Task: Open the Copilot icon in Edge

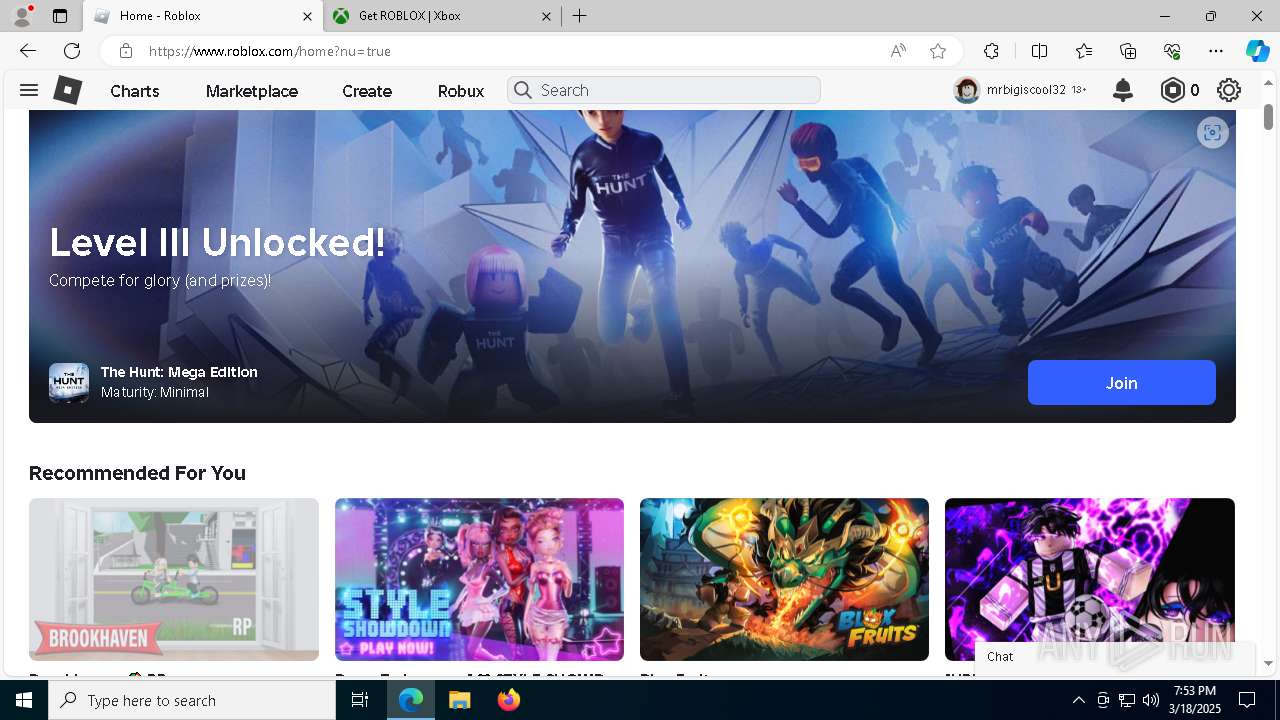Action: 1257,51
